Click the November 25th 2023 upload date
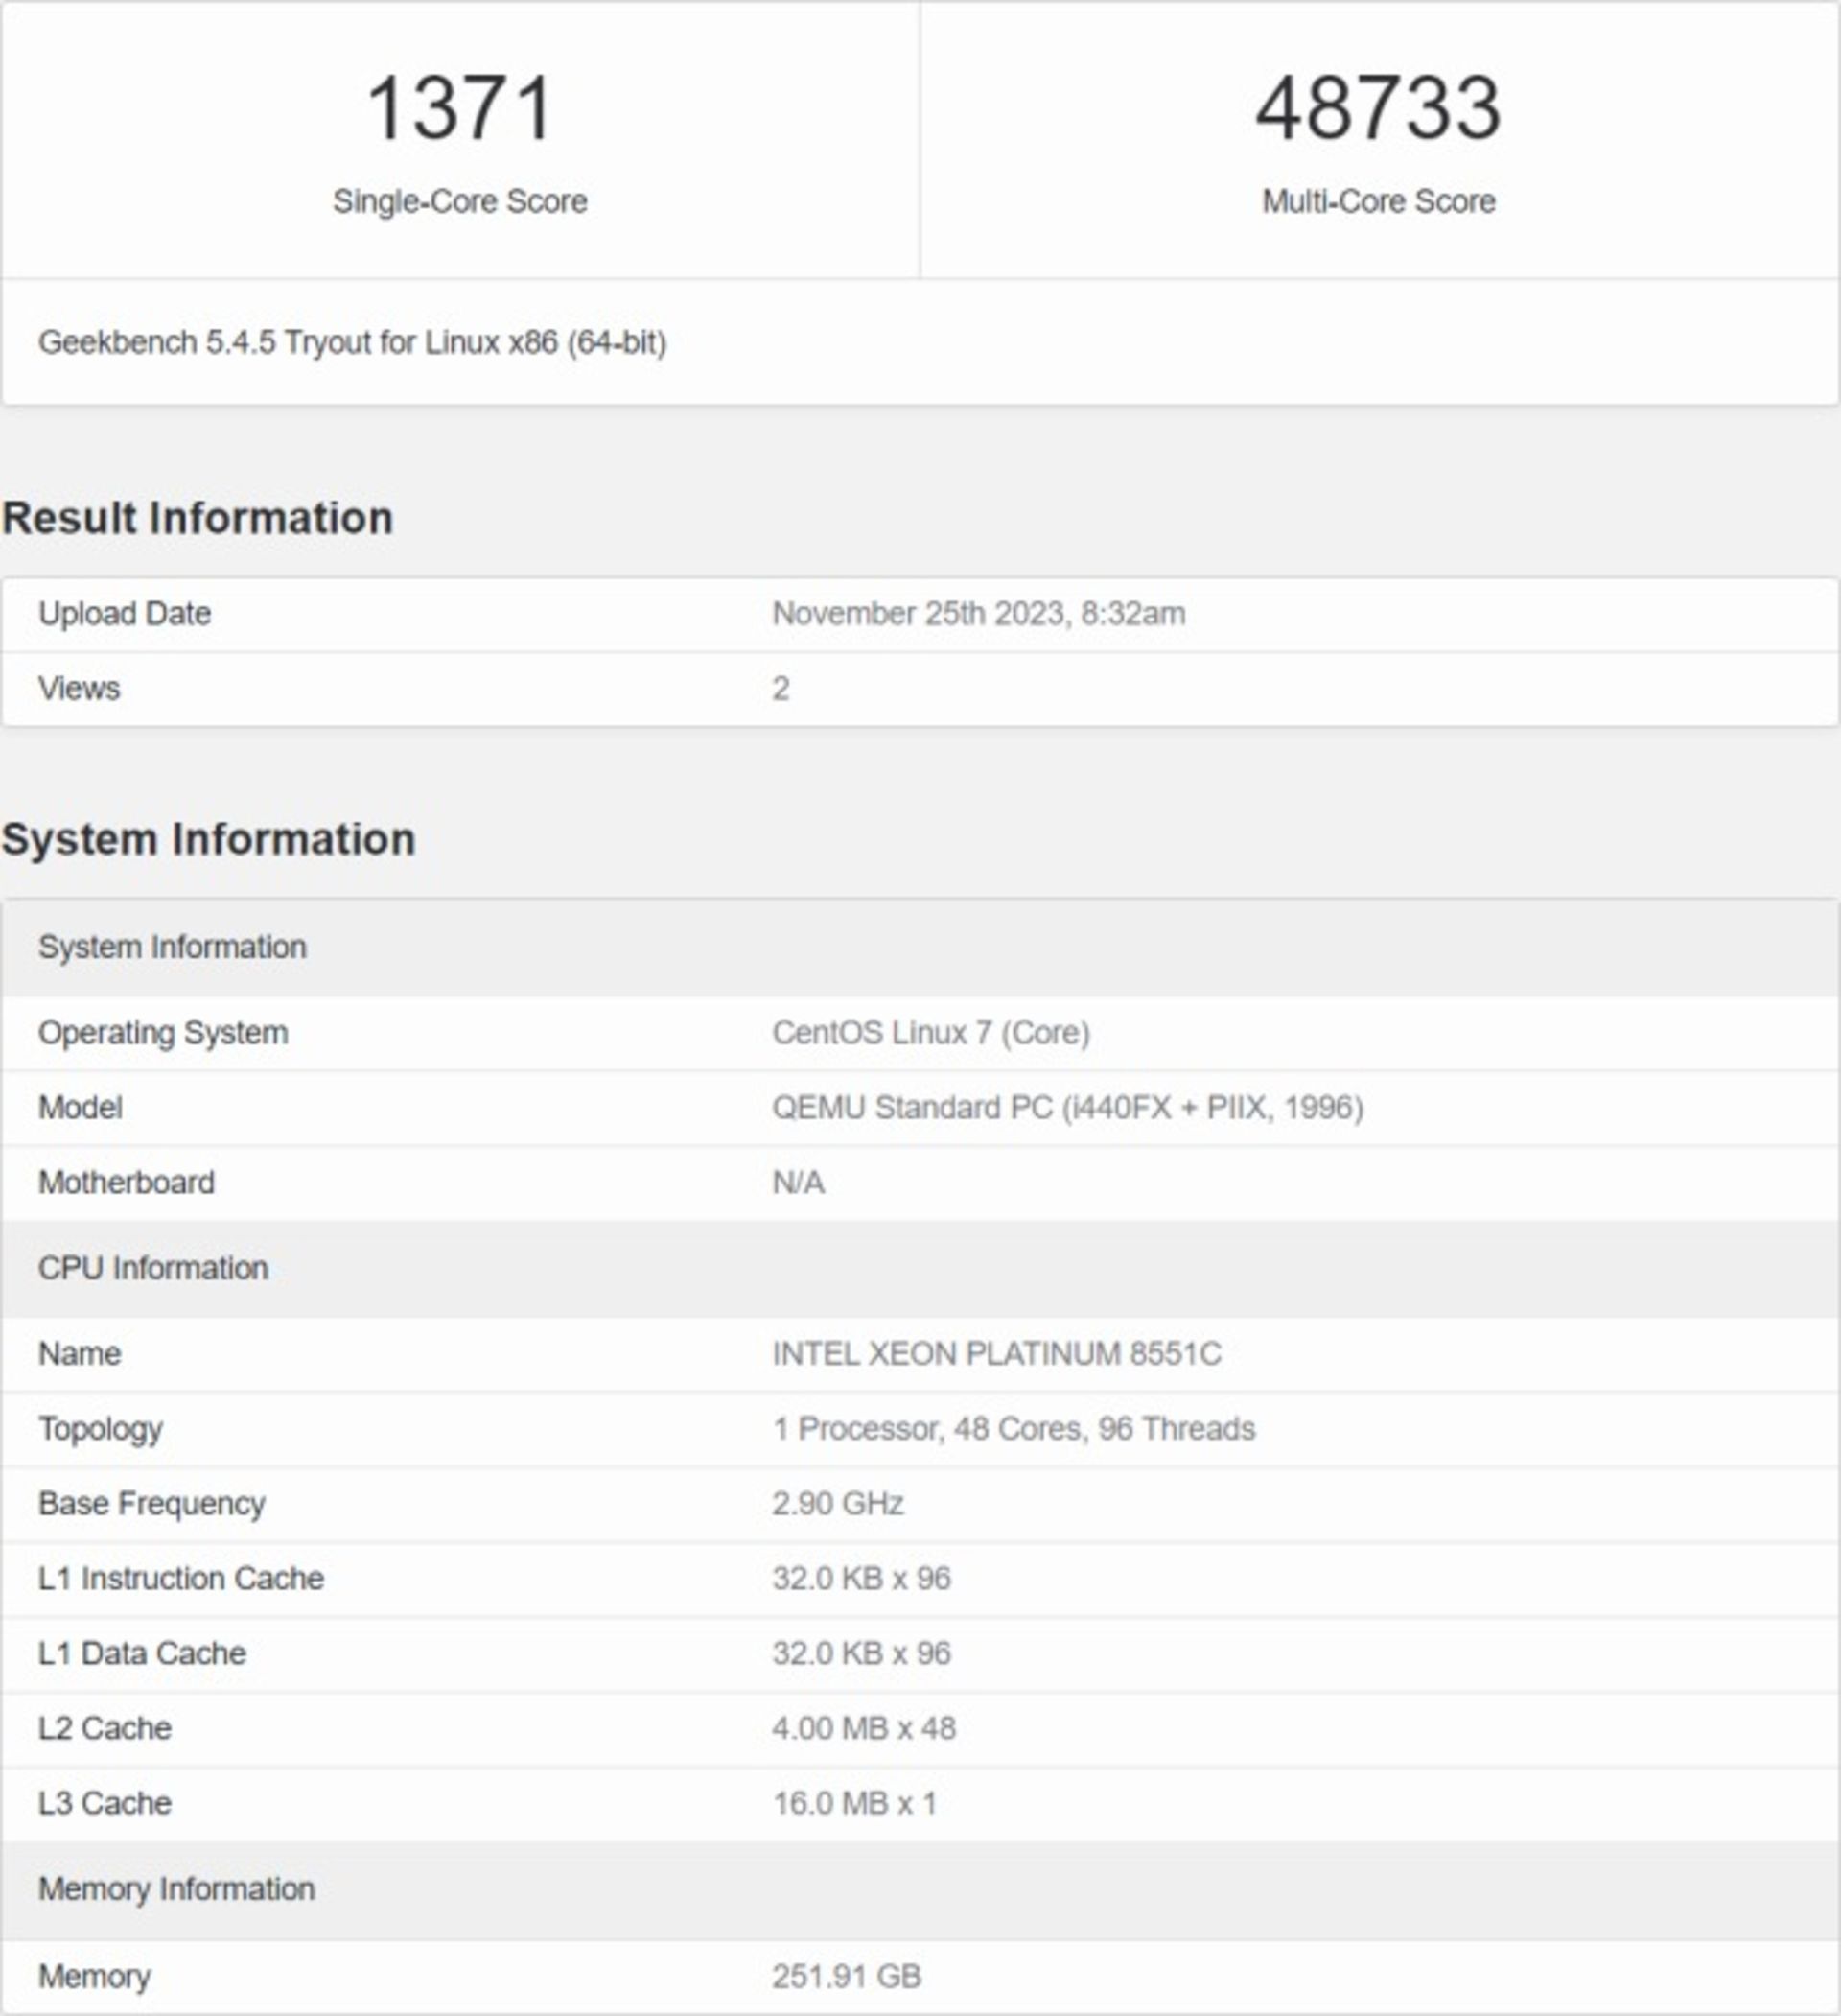Screen dimensions: 1841x2016 (x=978, y=613)
